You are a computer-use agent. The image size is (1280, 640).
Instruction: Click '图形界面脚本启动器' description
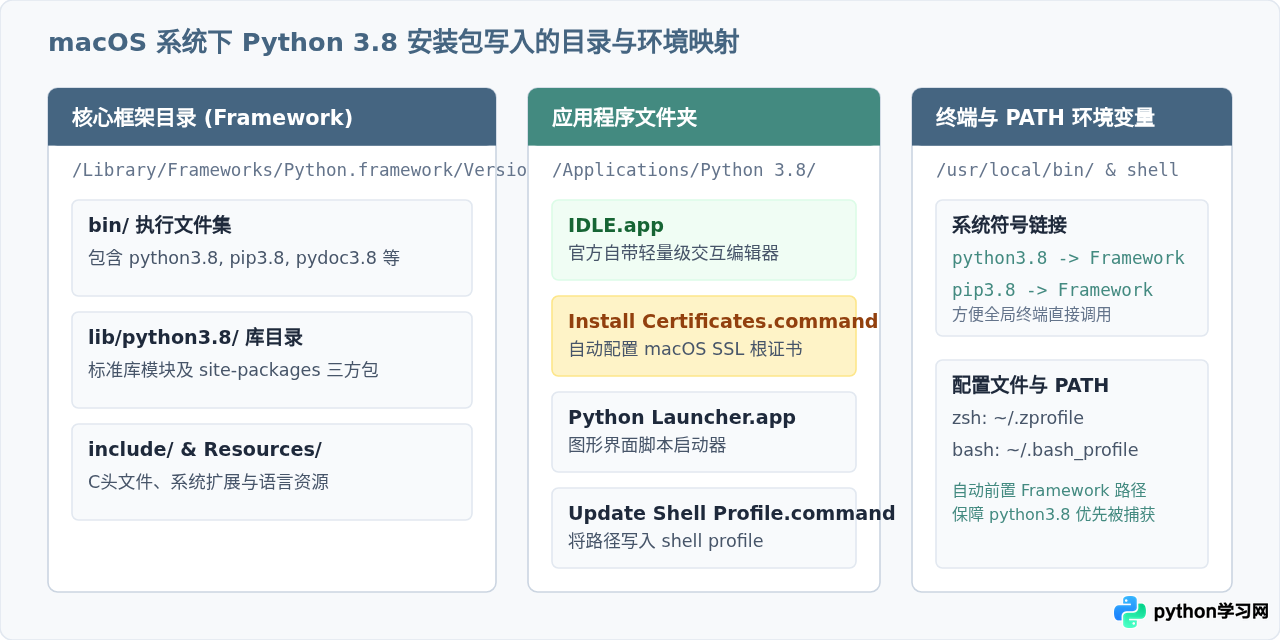pyautogui.click(x=647, y=445)
